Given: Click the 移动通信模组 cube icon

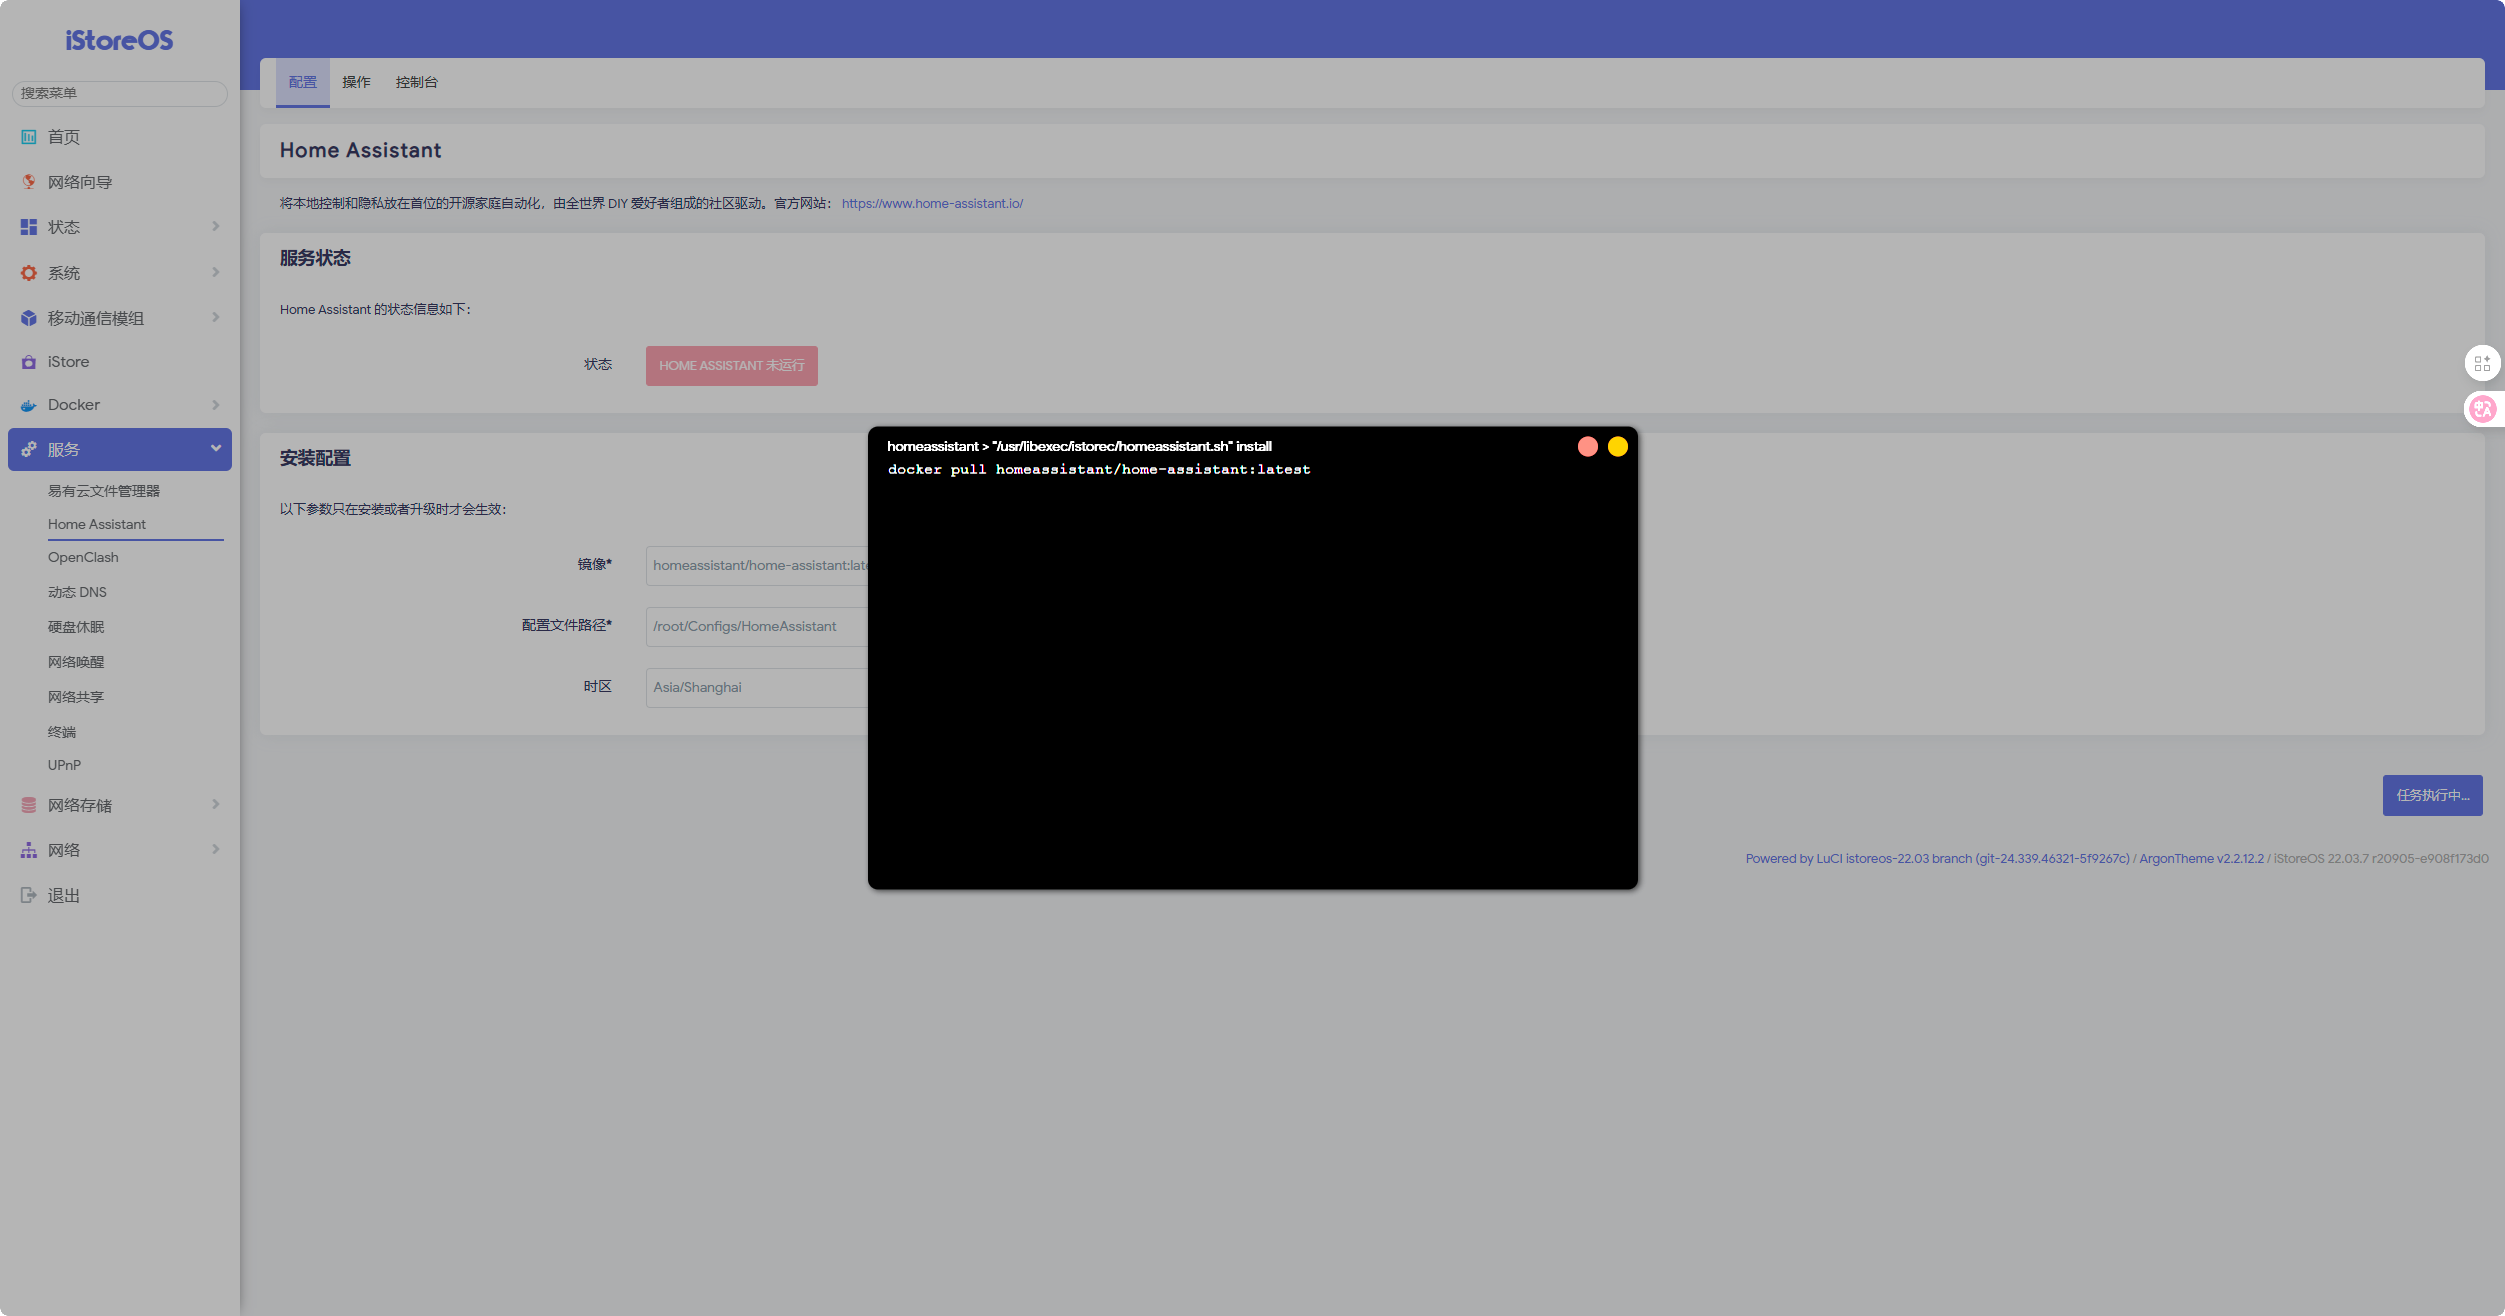Looking at the screenshot, I should 29,318.
